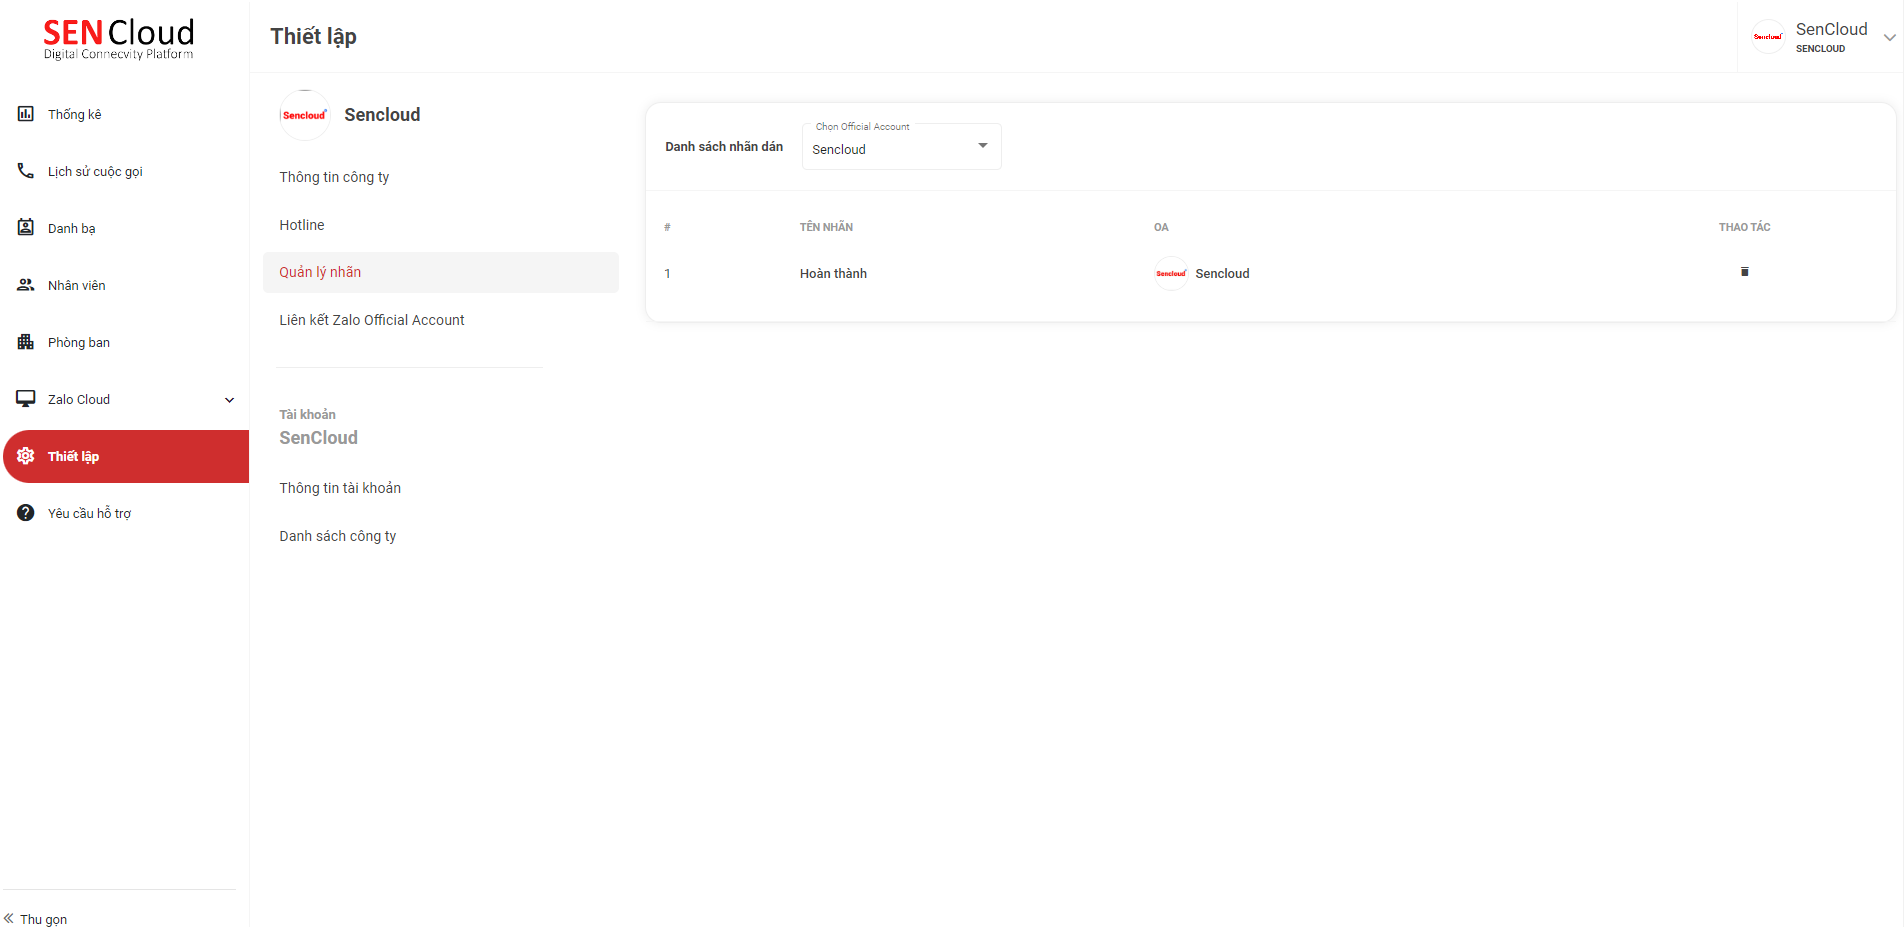Open Thông tin công ty settings
The image size is (1904, 927).
tap(334, 177)
